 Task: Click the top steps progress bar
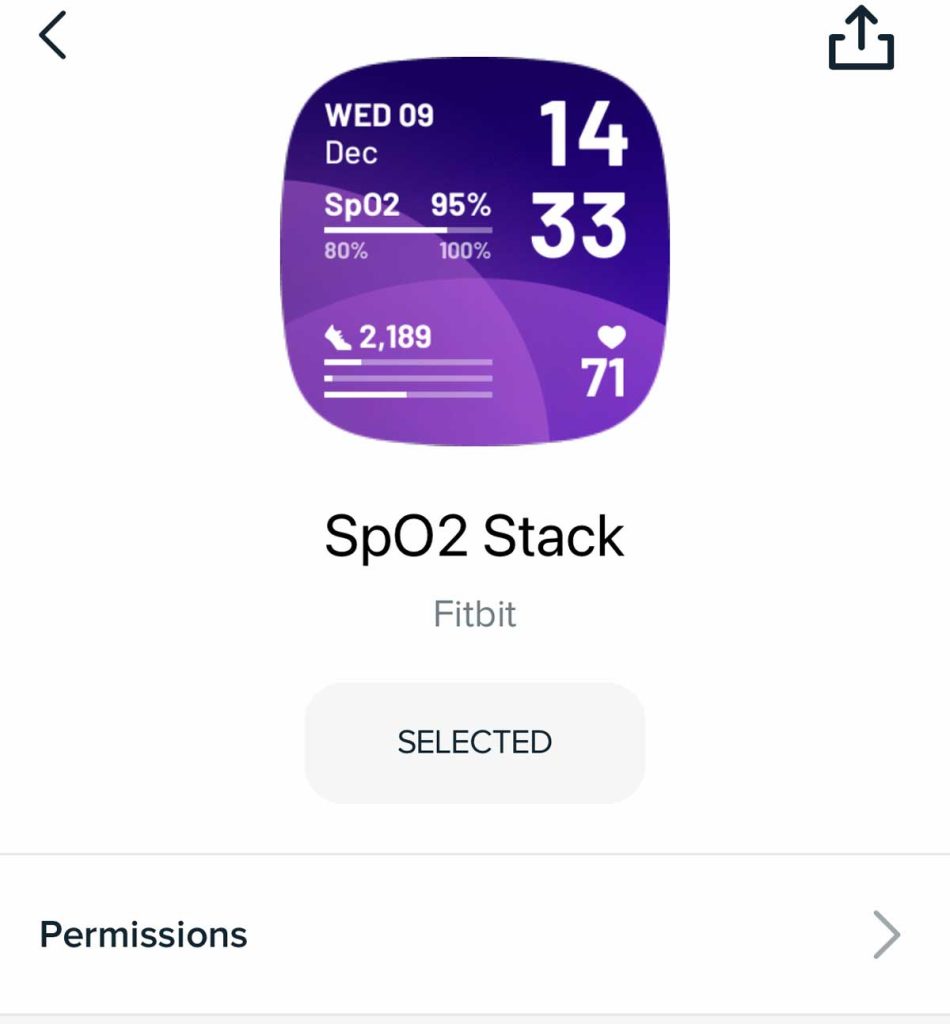click(408, 362)
